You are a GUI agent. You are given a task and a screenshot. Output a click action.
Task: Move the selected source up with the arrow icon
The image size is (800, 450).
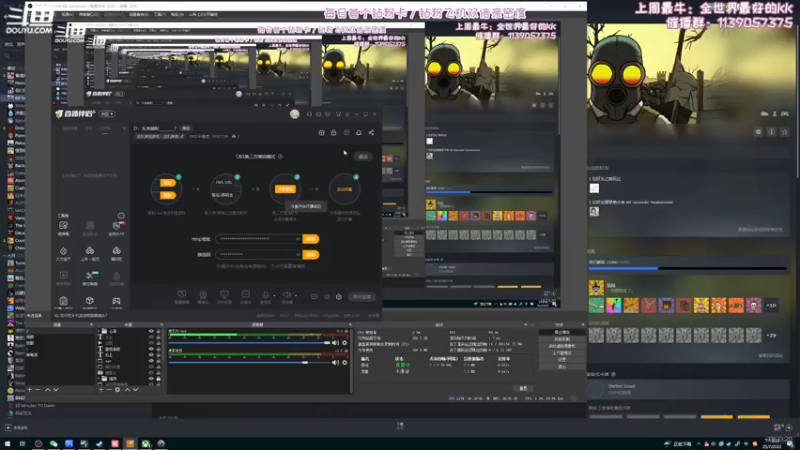tap(127, 390)
